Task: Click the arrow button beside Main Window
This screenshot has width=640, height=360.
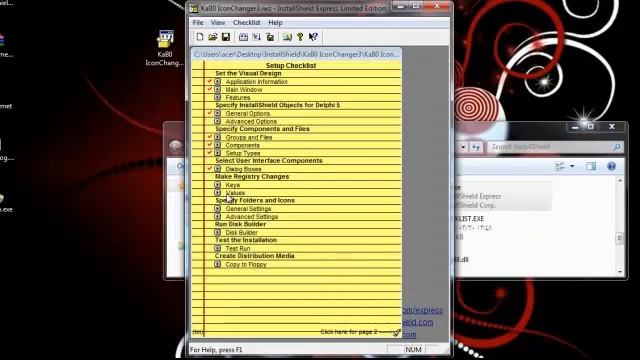Action: click(x=218, y=89)
